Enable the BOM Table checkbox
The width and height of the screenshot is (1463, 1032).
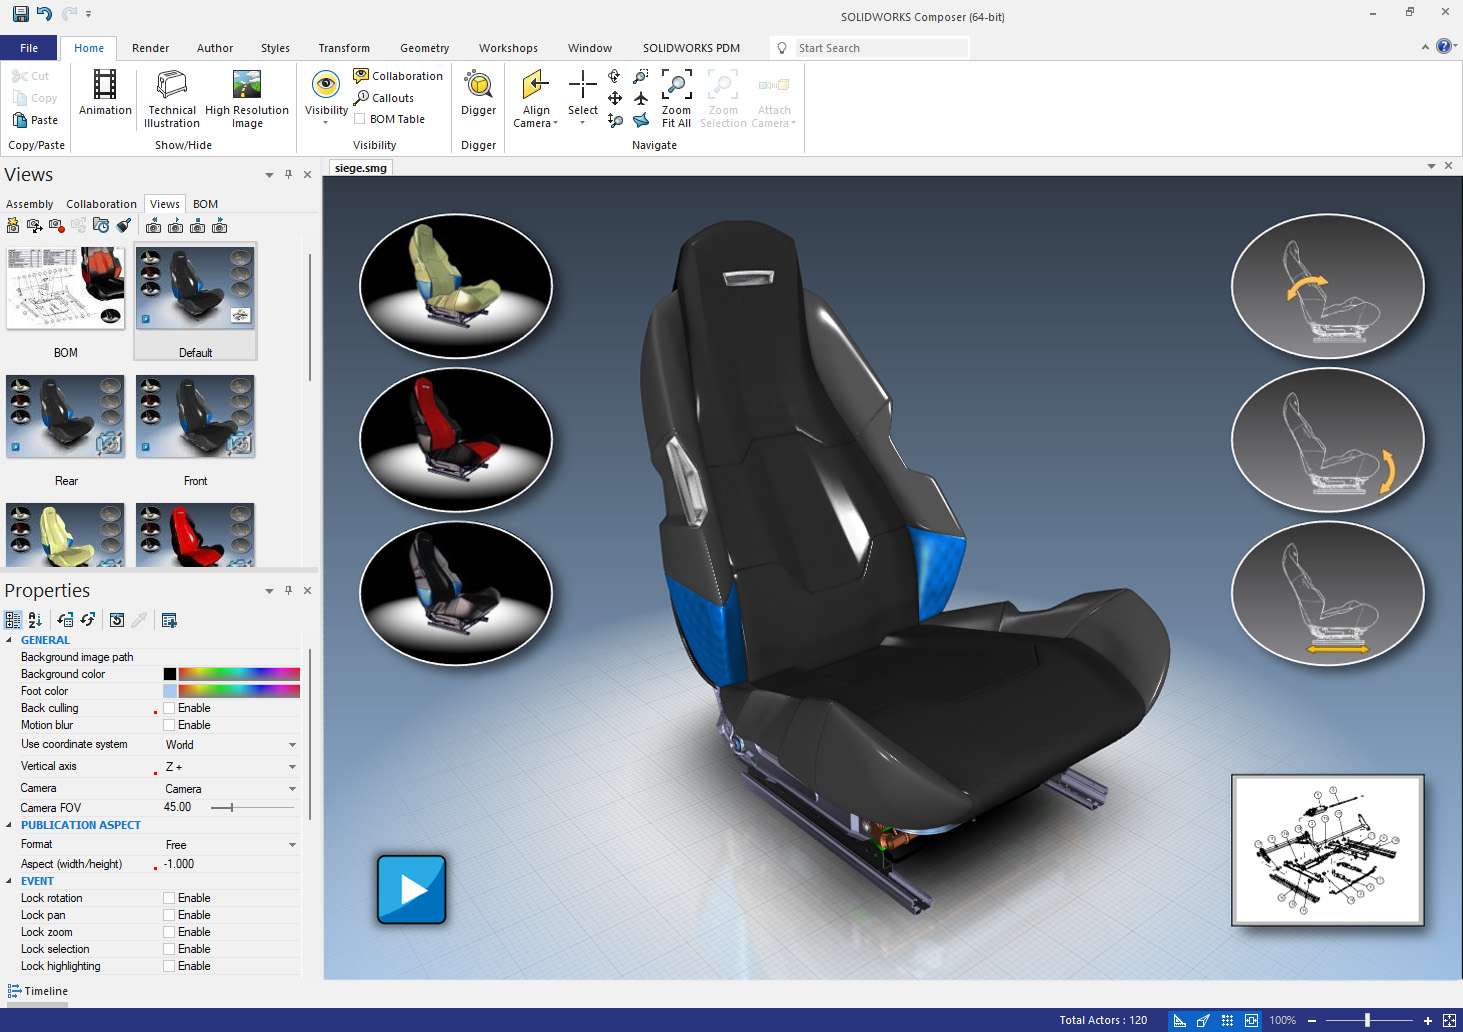tap(360, 119)
